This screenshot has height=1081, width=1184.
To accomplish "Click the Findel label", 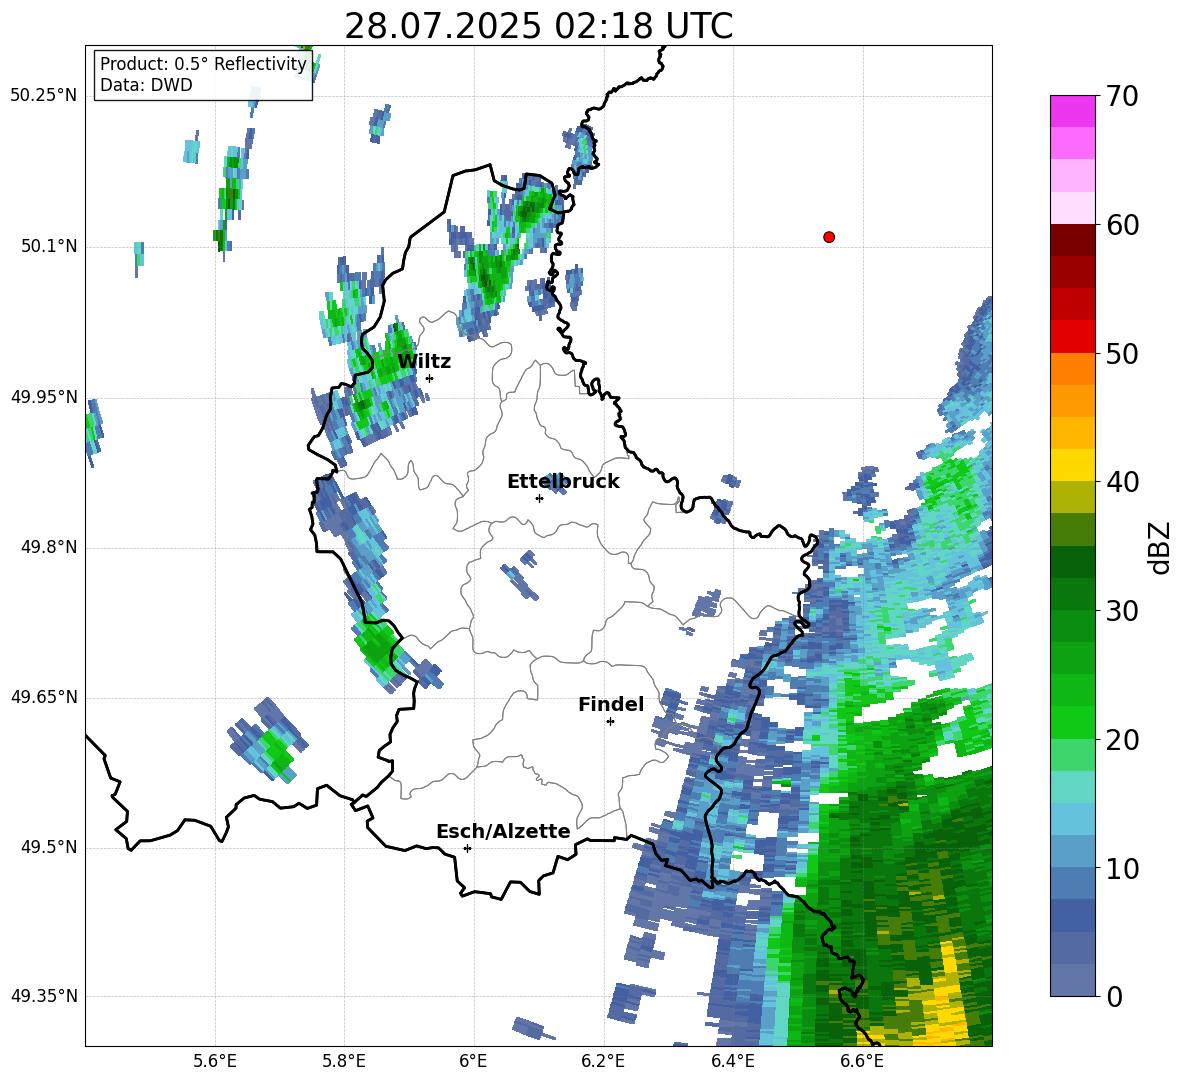I will click(611, 704).
